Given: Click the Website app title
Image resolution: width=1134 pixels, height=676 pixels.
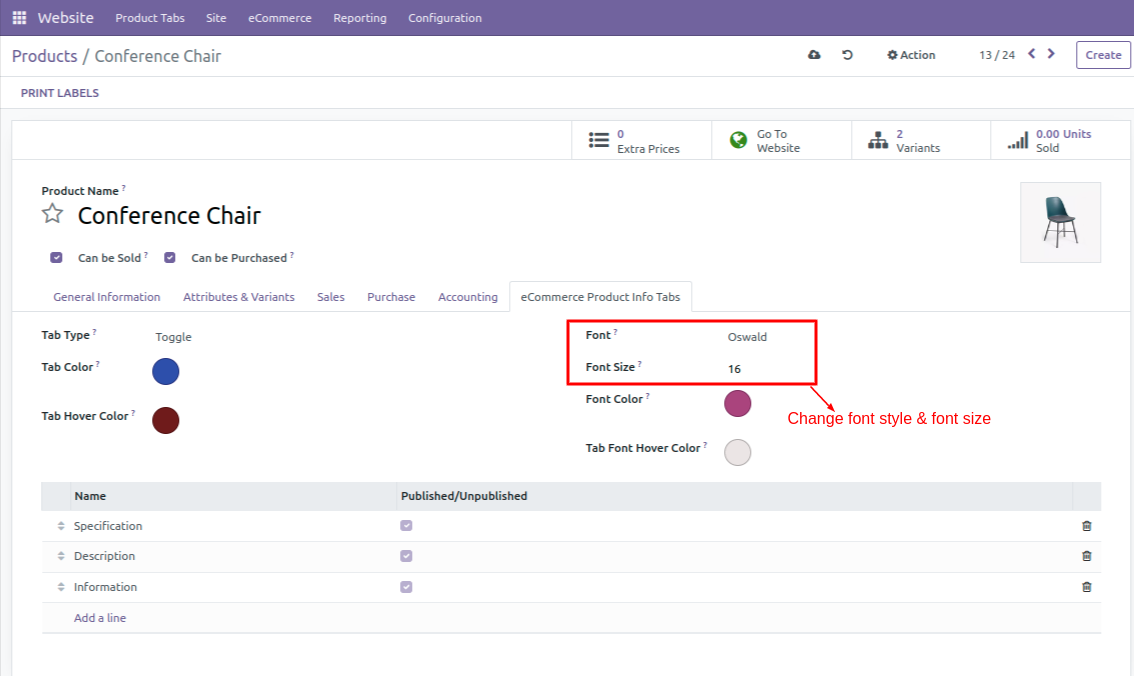Looking at the screenshot, I should click(66, 18).
